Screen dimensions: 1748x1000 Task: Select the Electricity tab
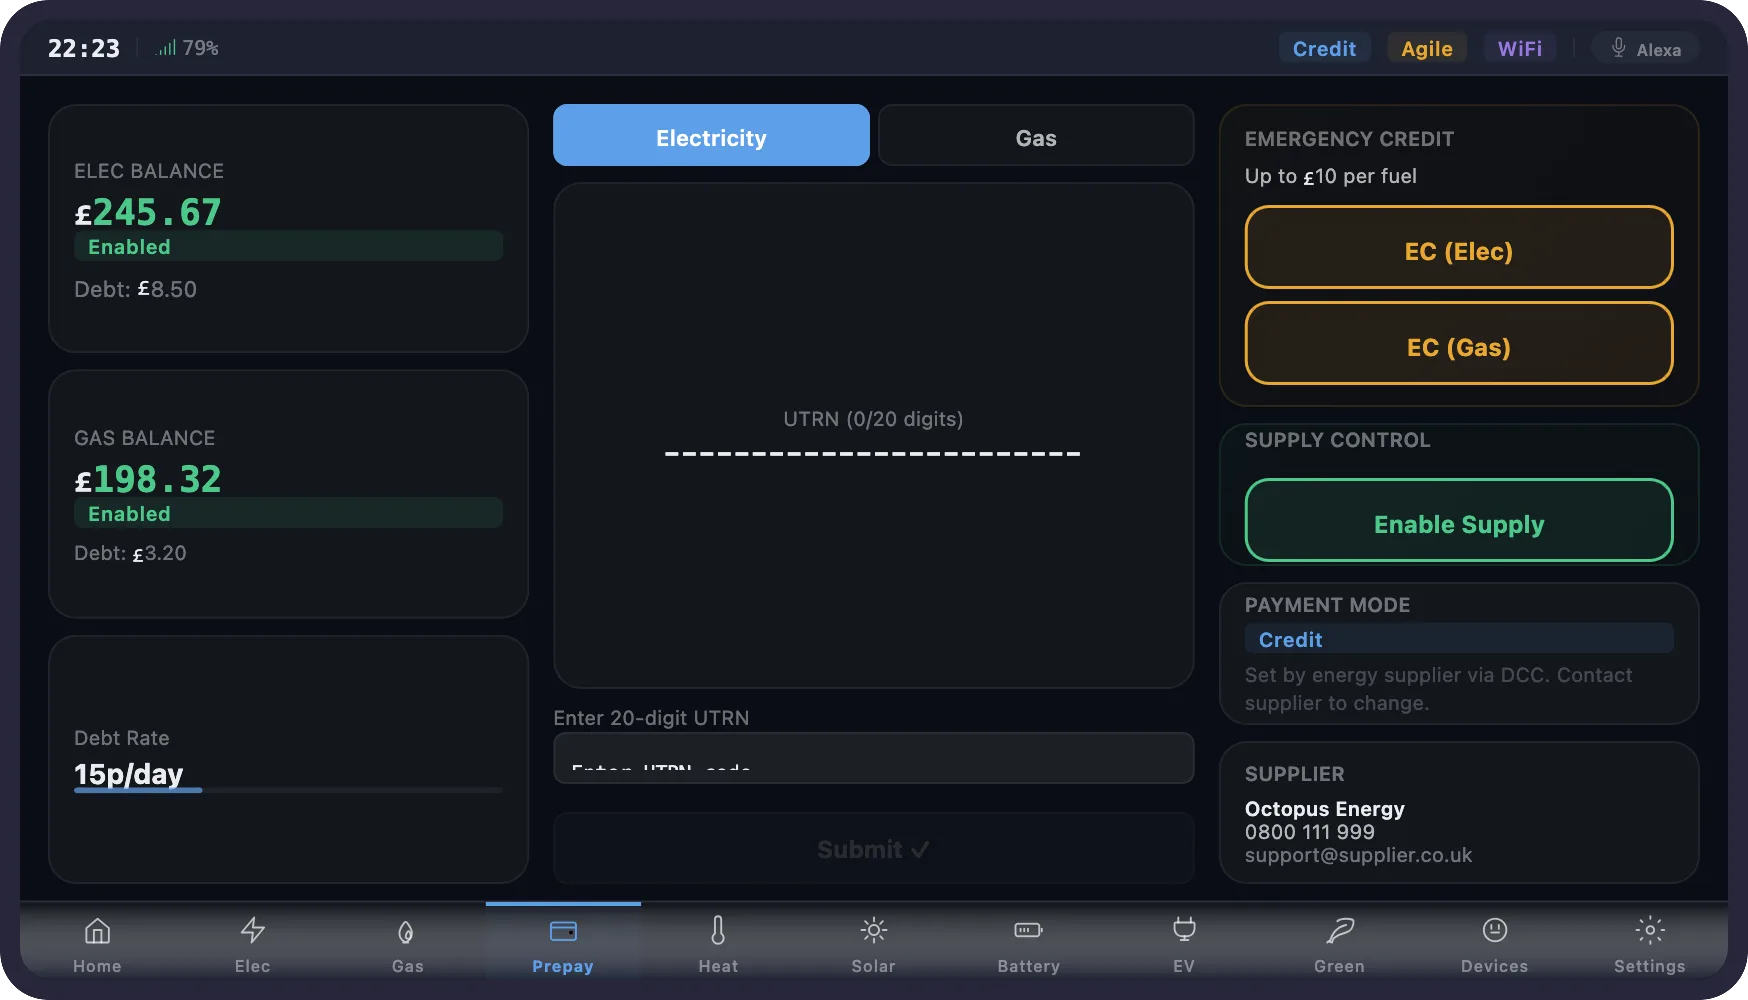coord(711,136)
